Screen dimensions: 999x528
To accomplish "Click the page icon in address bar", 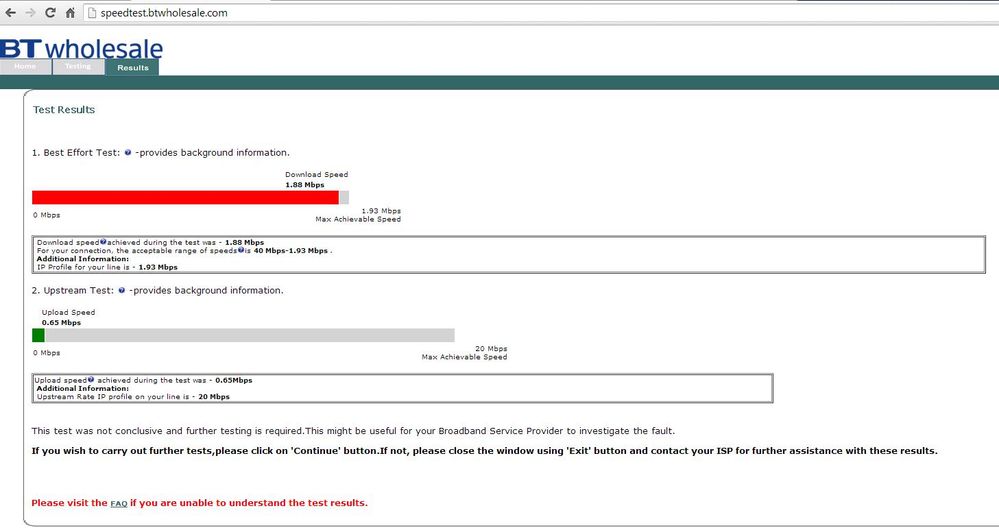I will point(92,13).
